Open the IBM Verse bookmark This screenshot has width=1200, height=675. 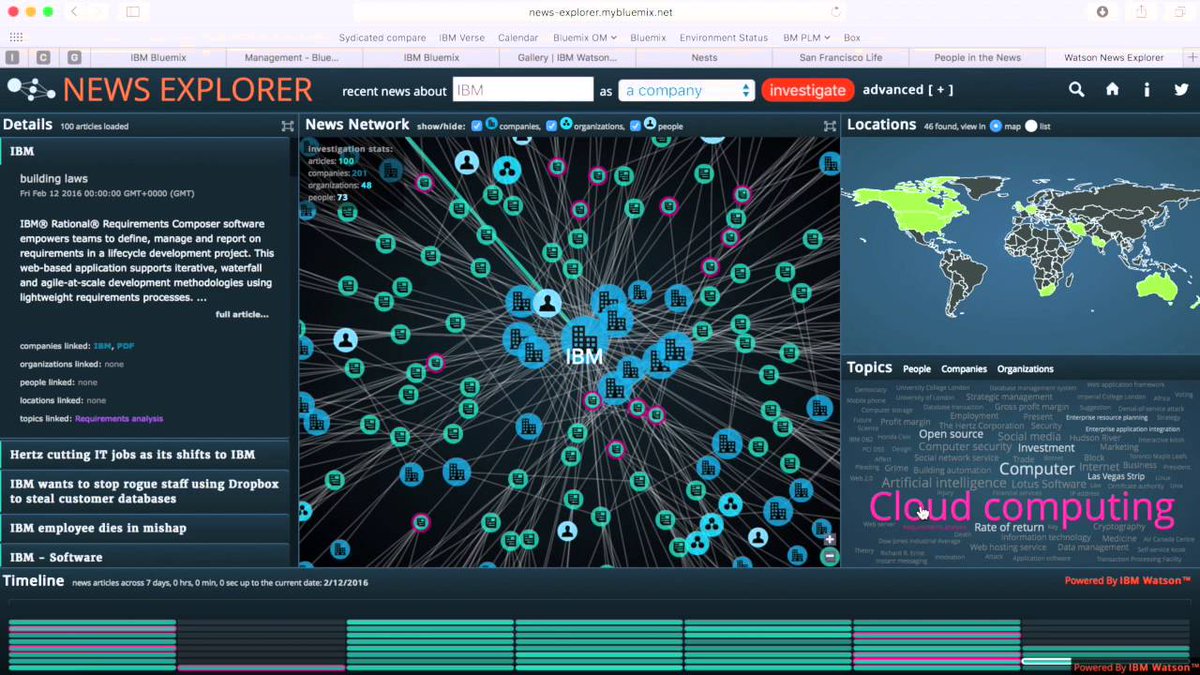click(461, 38)
